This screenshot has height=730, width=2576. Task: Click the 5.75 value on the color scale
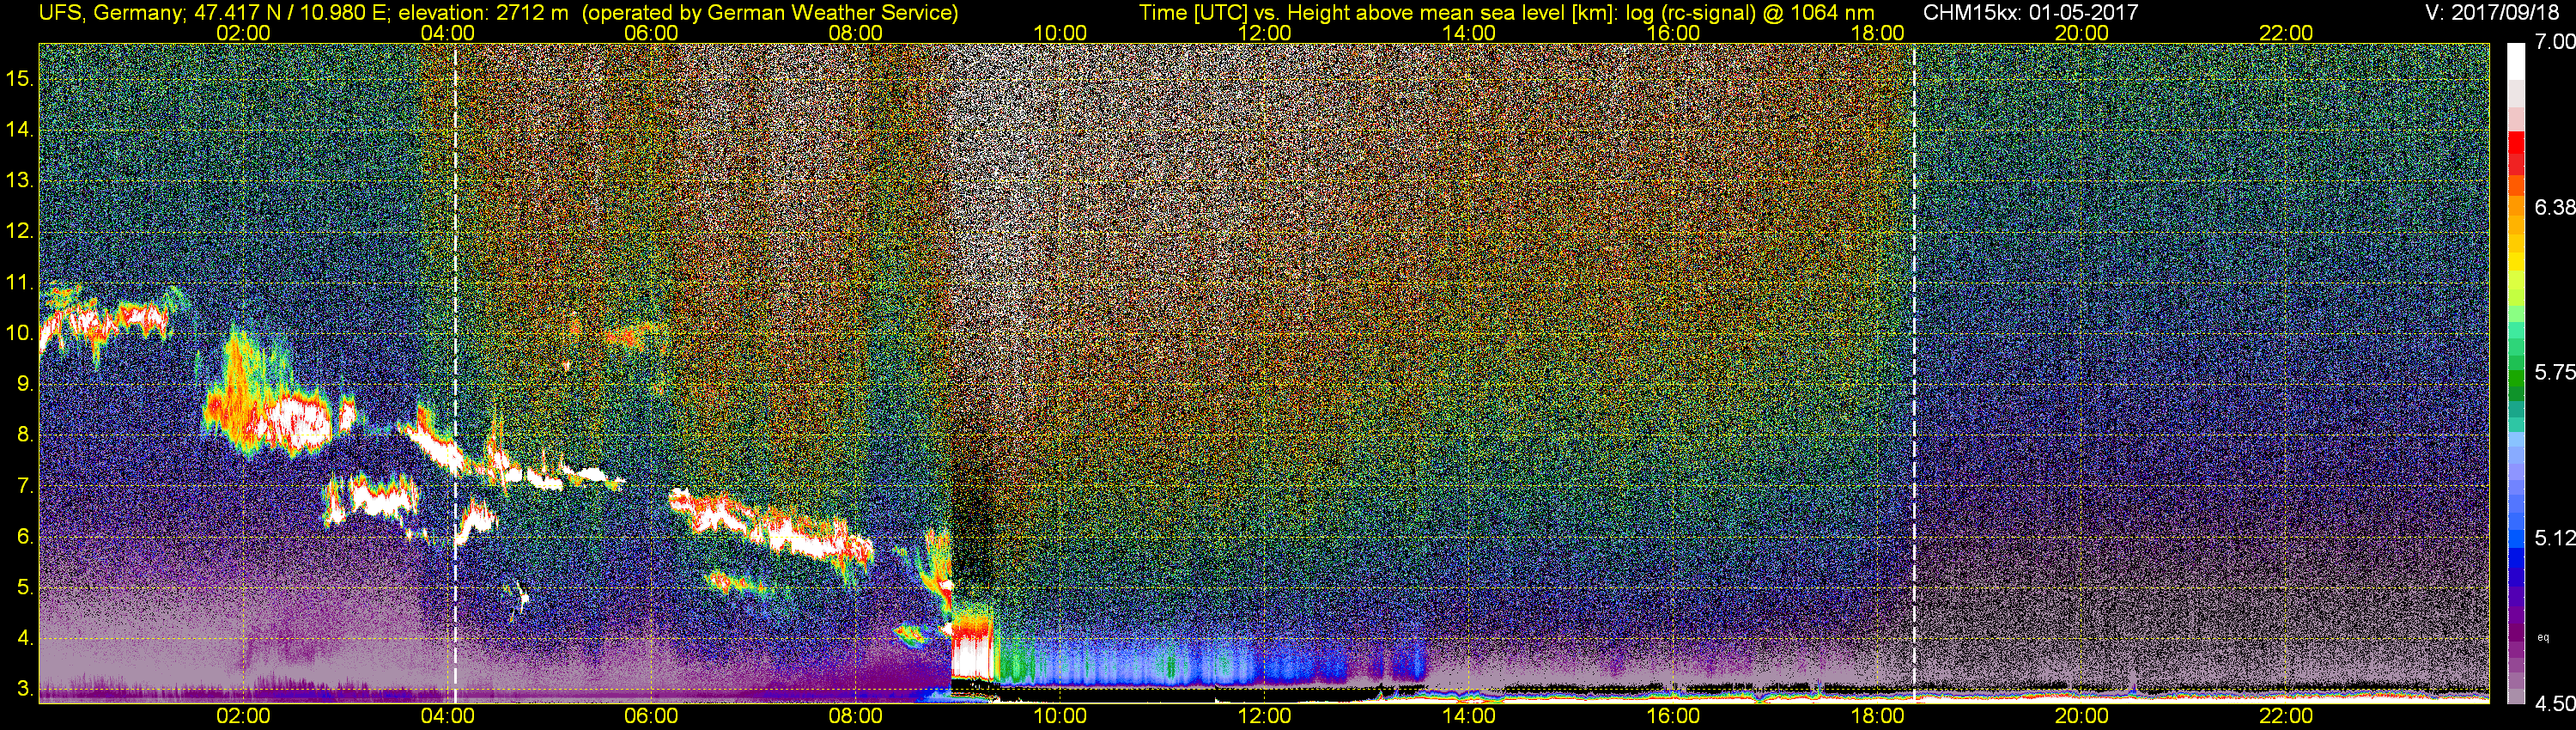[x=2555, y=372]
